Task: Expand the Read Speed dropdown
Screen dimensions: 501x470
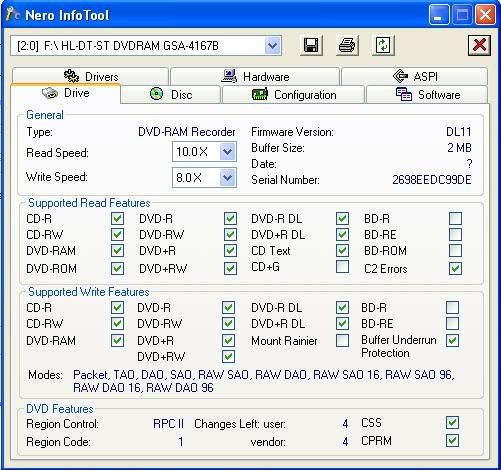Action: pyautogui.click(x=228, y=152)
